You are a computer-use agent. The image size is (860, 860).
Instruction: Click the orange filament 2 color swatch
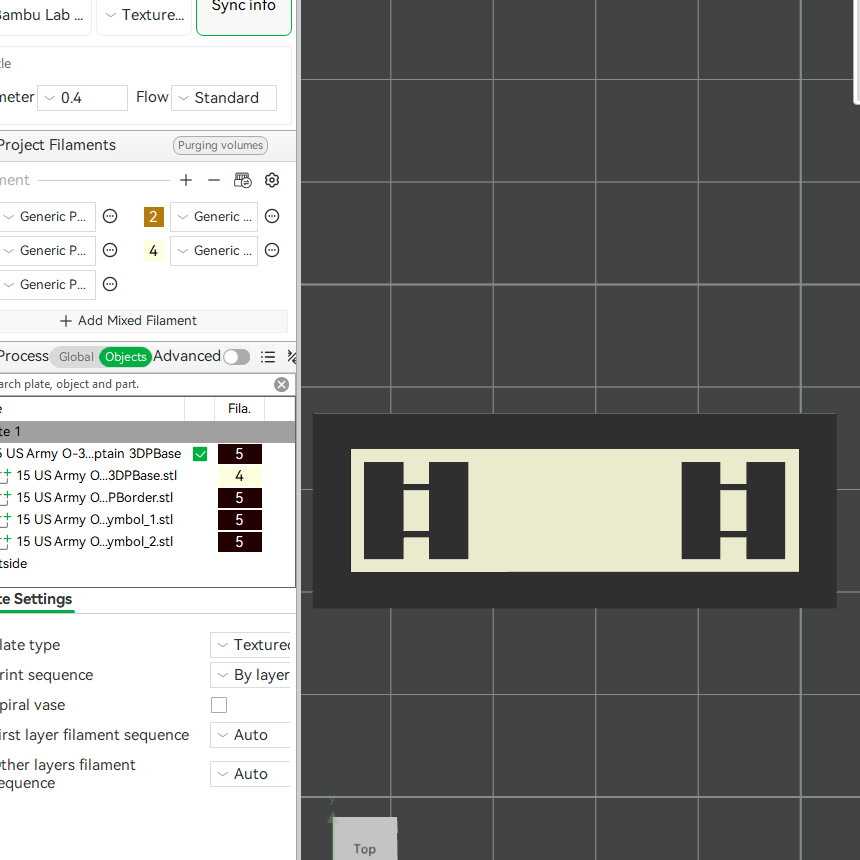(x=154, y=217)
